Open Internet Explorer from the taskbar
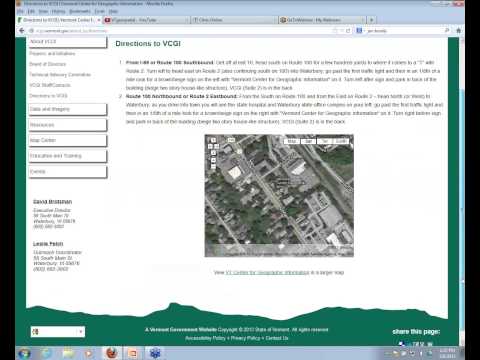480x360 pixels. point(46,353)
